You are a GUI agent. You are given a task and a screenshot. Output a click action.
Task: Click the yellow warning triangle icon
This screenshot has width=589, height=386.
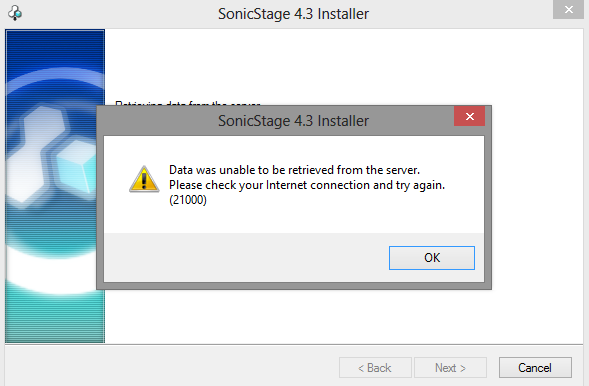tap(144, 179)
